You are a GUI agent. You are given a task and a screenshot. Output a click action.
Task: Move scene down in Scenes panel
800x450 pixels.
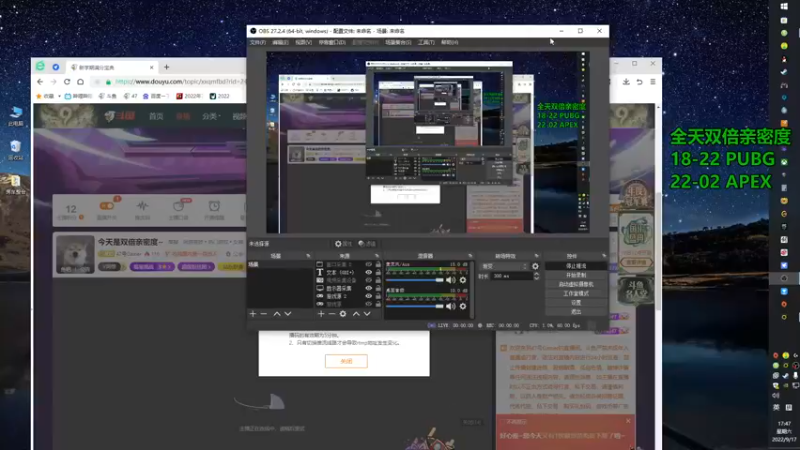tap(288, 314)
